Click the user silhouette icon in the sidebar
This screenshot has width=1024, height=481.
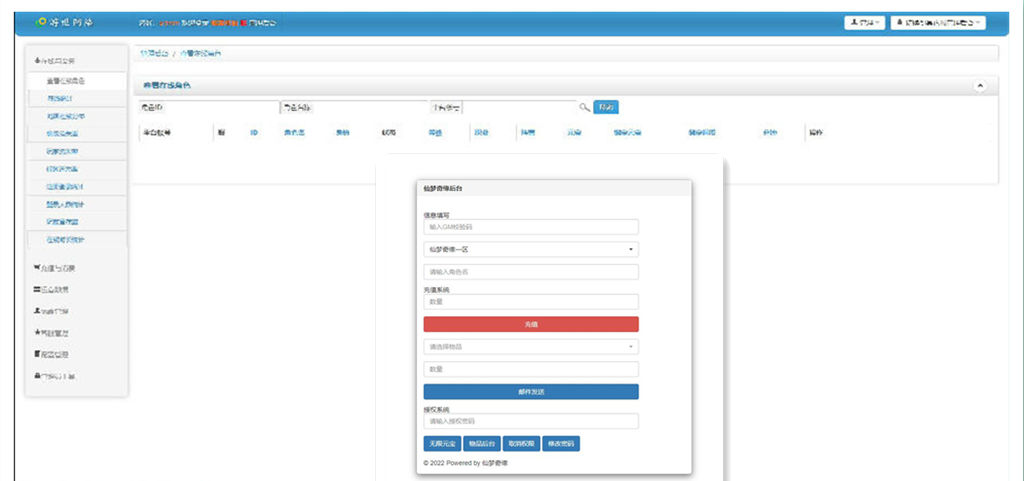pos(37,311)
